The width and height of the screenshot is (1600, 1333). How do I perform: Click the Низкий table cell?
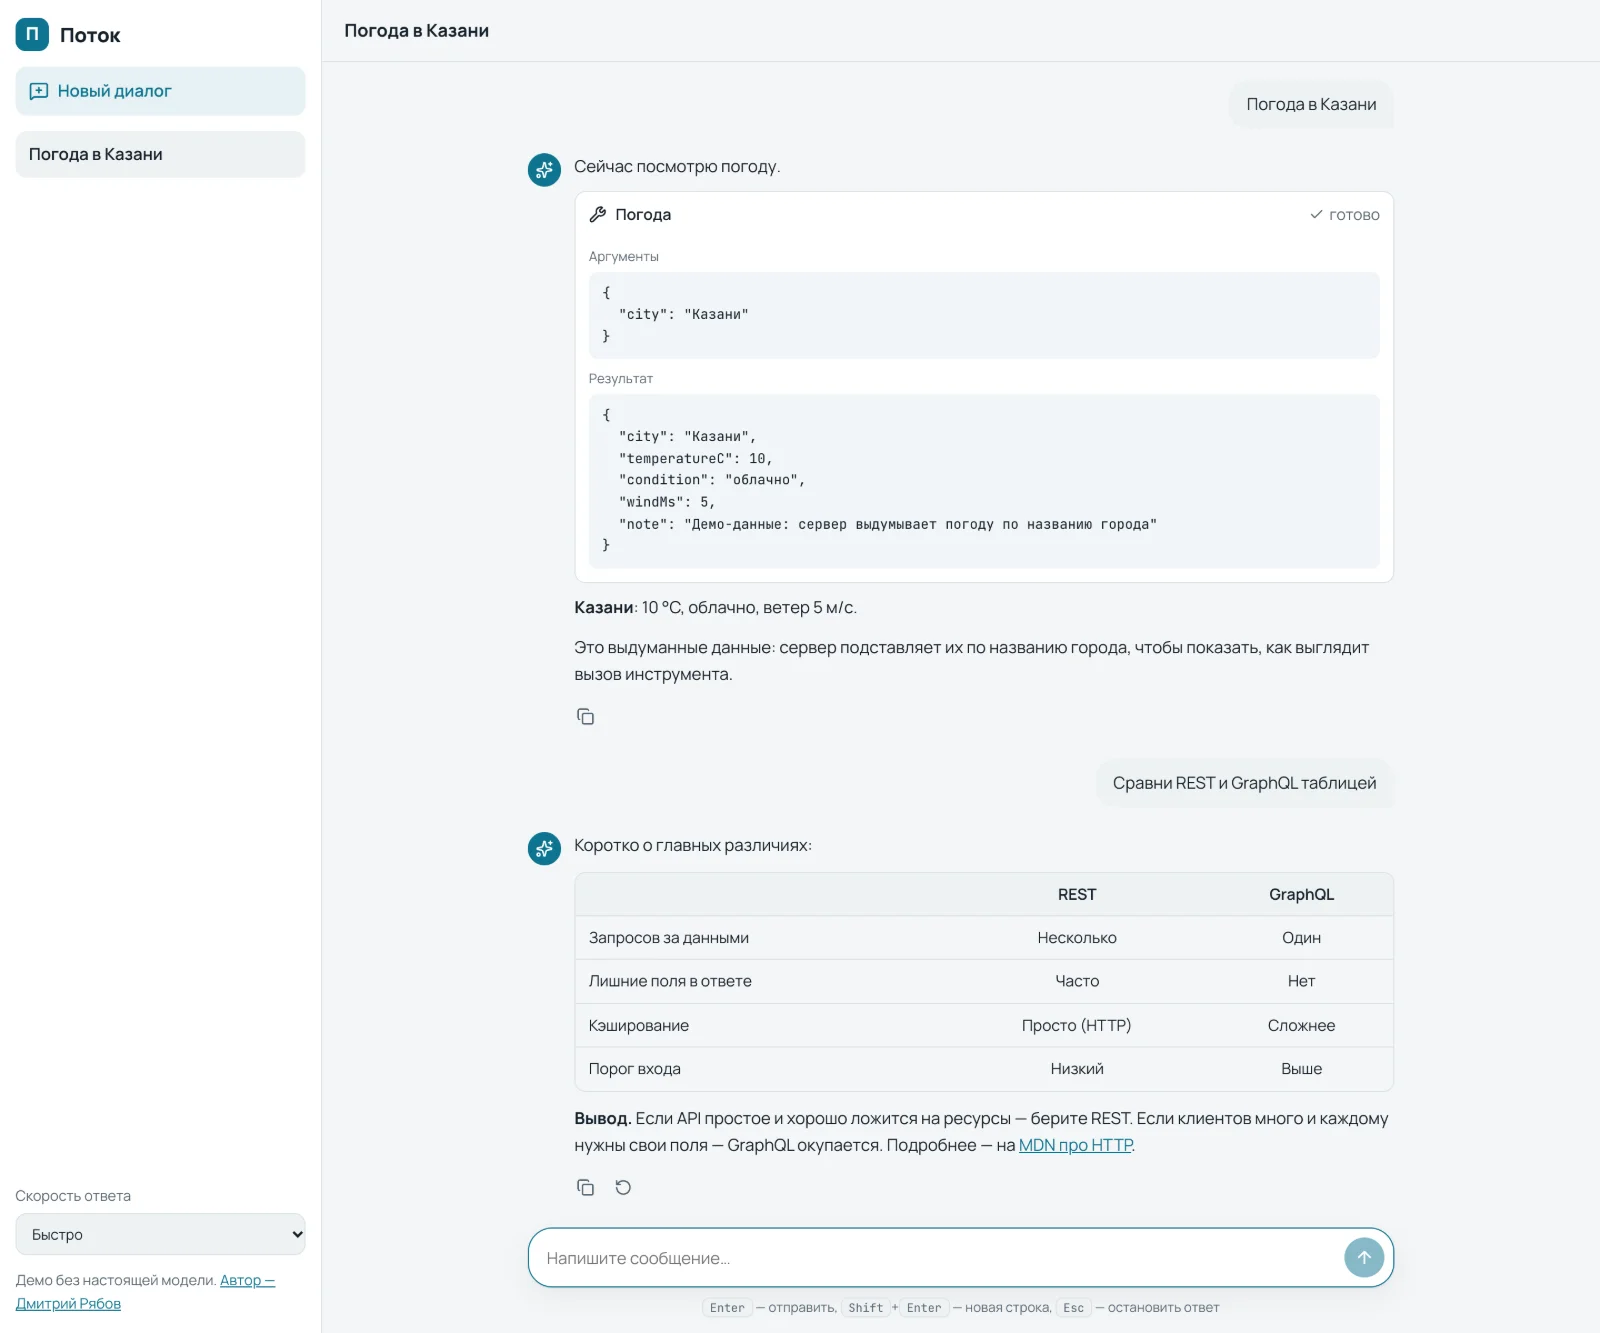tap(1077, 1069)
